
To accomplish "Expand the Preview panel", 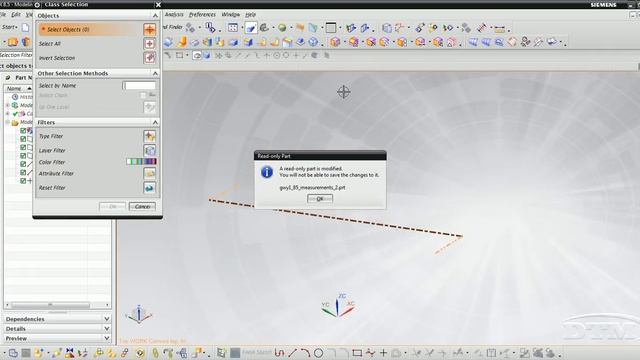I will click(107, 338).
